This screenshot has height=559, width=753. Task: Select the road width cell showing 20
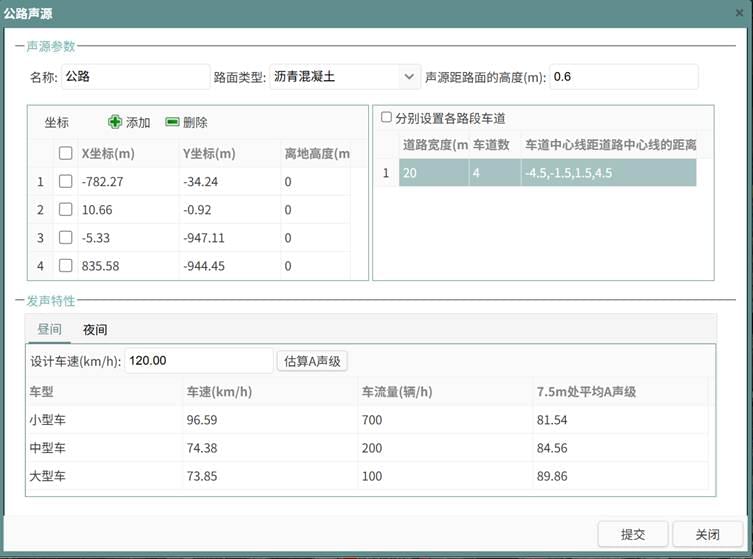pos(433,173)
